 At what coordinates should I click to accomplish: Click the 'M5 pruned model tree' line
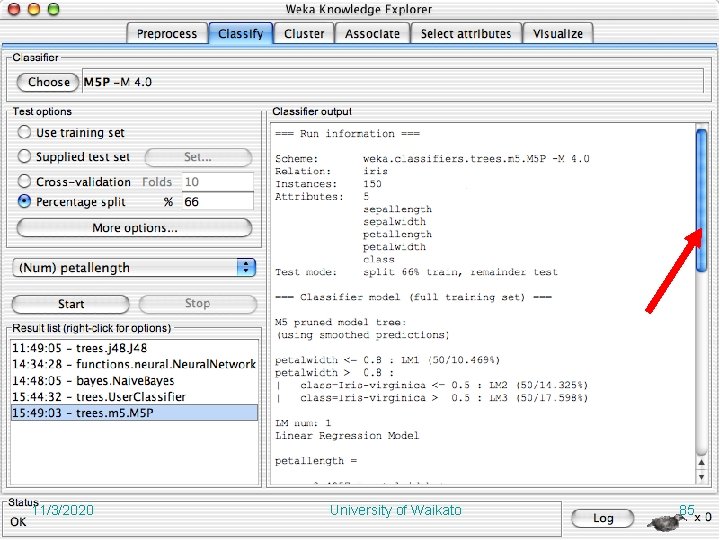tap(341, 322)
